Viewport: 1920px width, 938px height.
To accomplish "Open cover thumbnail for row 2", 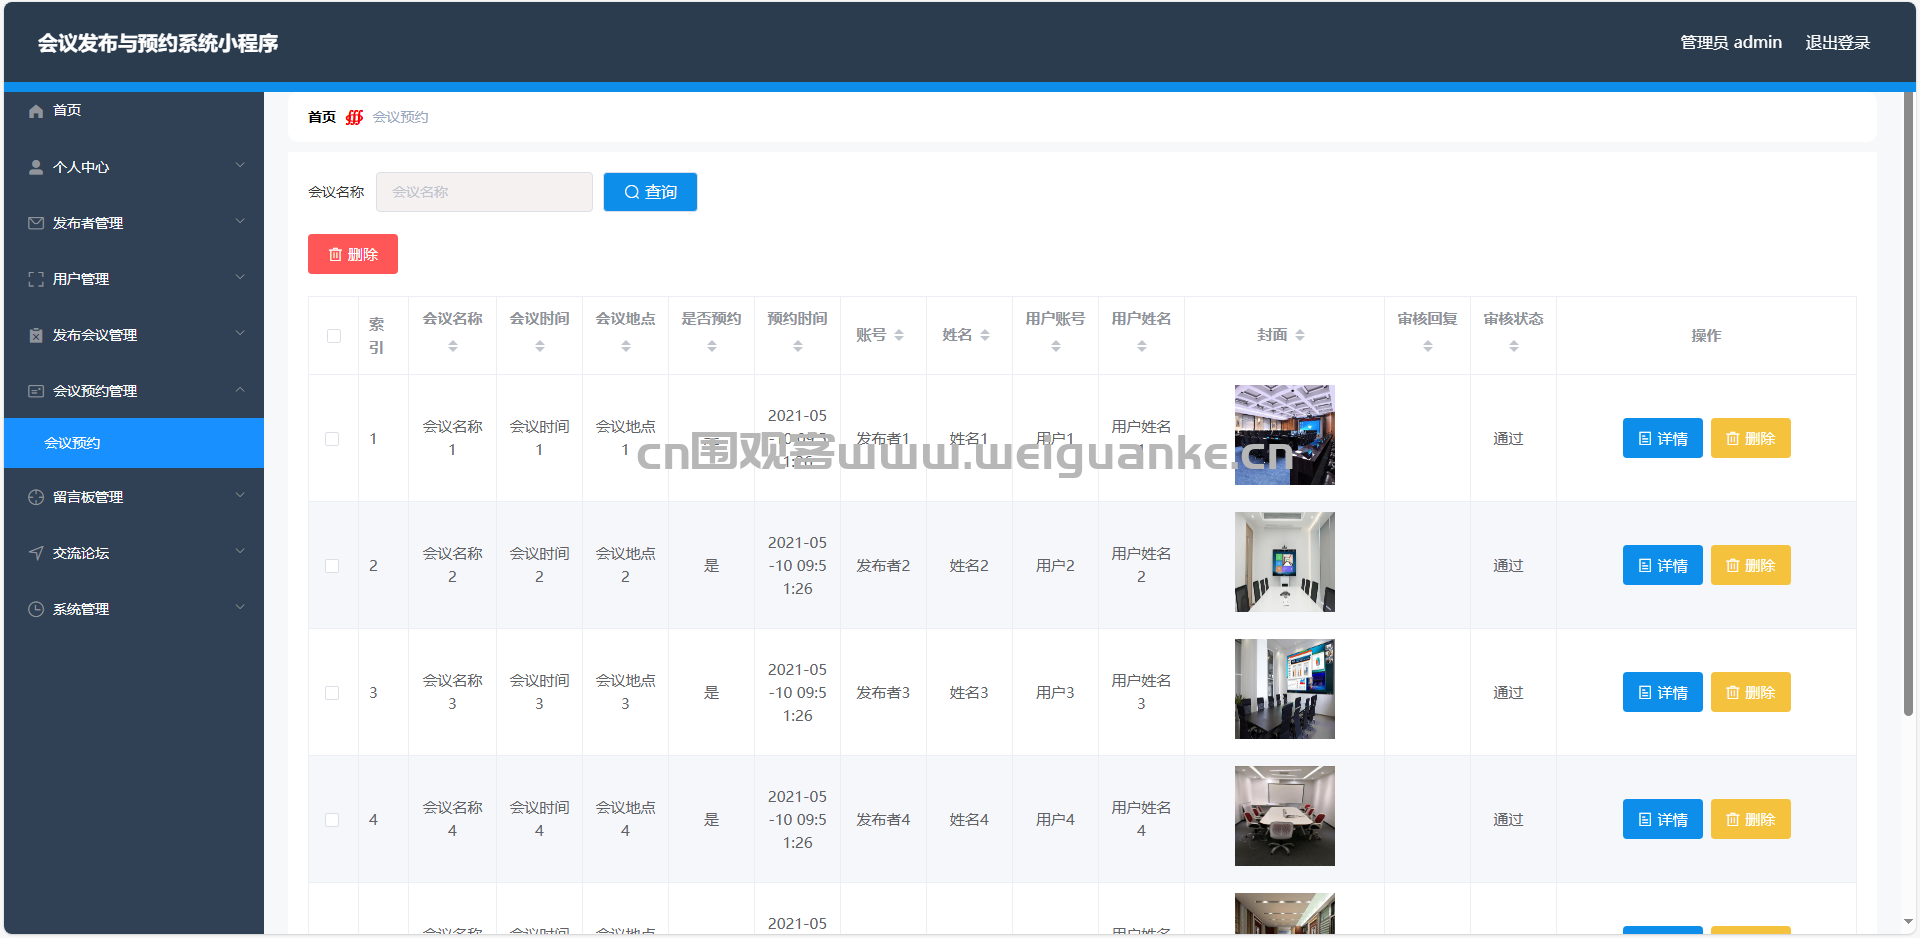I will (1285, 562).
